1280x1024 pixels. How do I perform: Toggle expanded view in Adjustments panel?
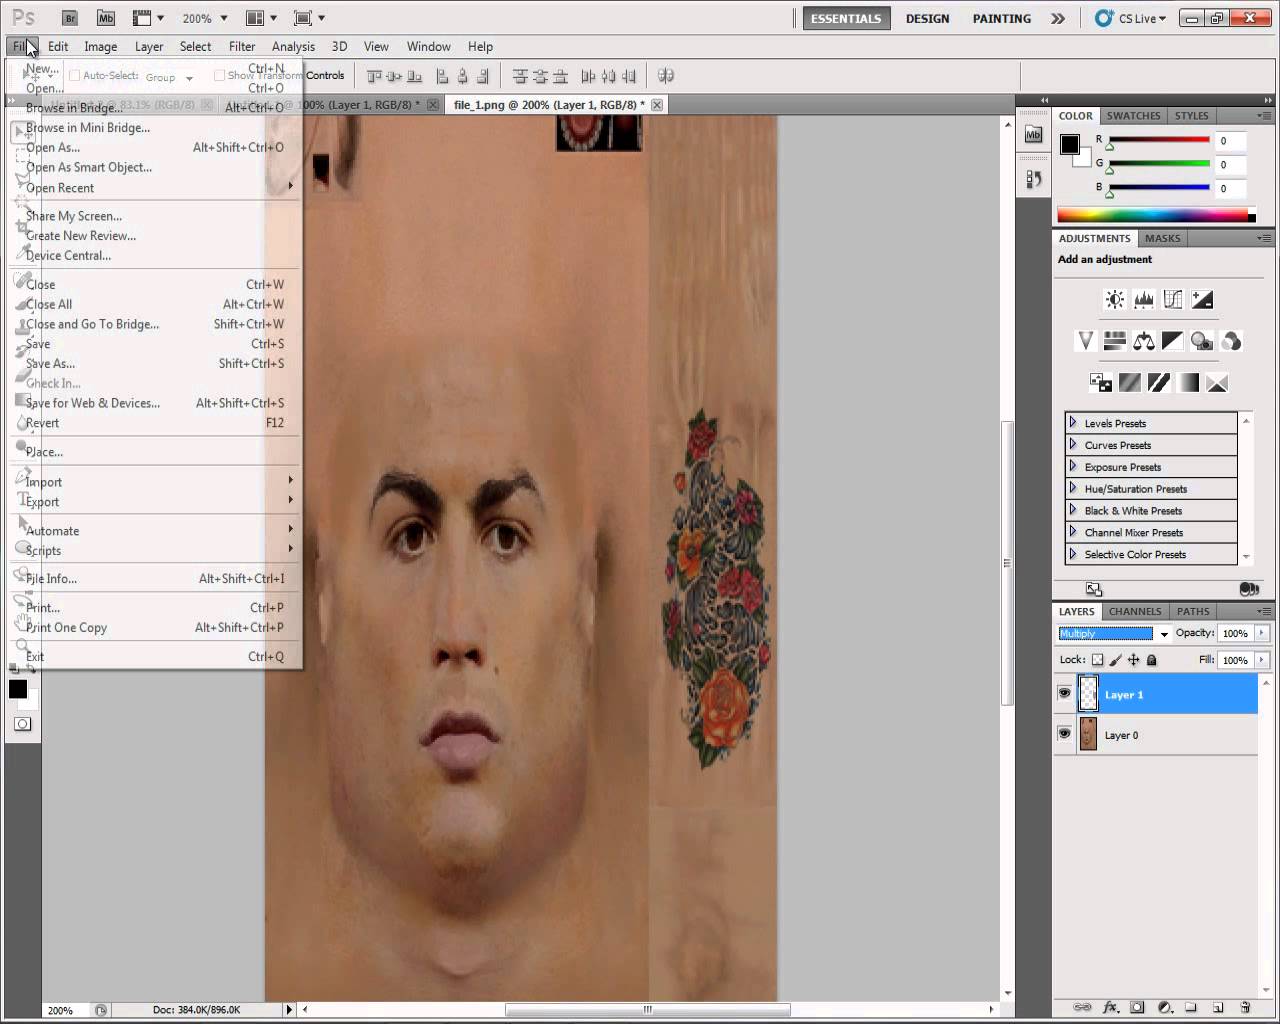pyautogui.click(x=1094, y=590)
